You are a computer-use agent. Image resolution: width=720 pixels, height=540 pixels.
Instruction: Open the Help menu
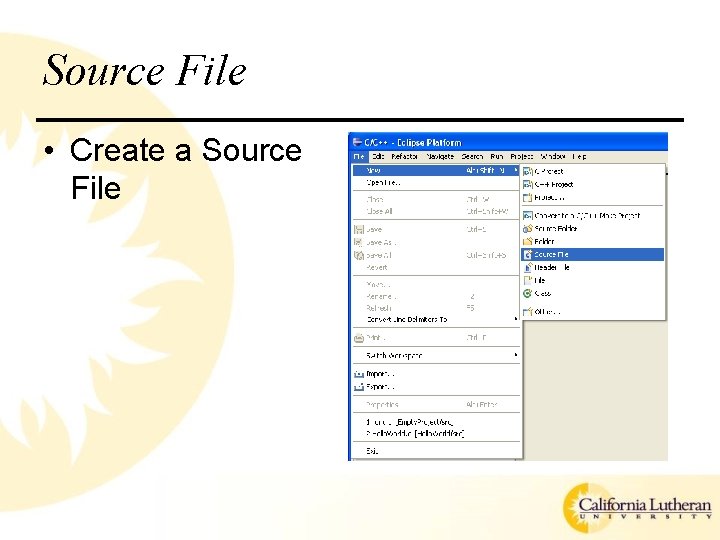coord(579,157)
